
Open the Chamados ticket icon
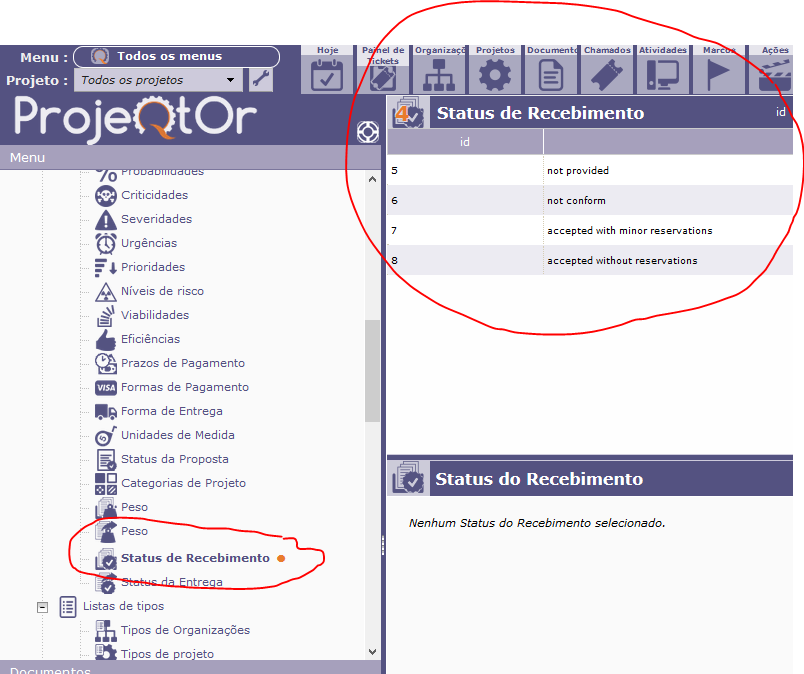pyautogui.click(x=607, y=75)
